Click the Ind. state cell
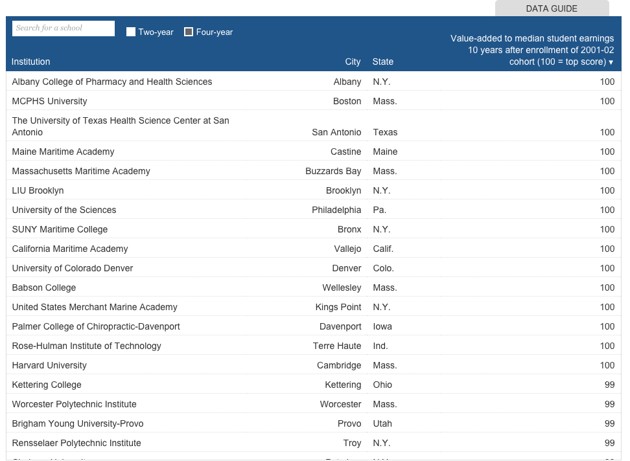This screenshot has width=630, height=461. tap(380, 346)
